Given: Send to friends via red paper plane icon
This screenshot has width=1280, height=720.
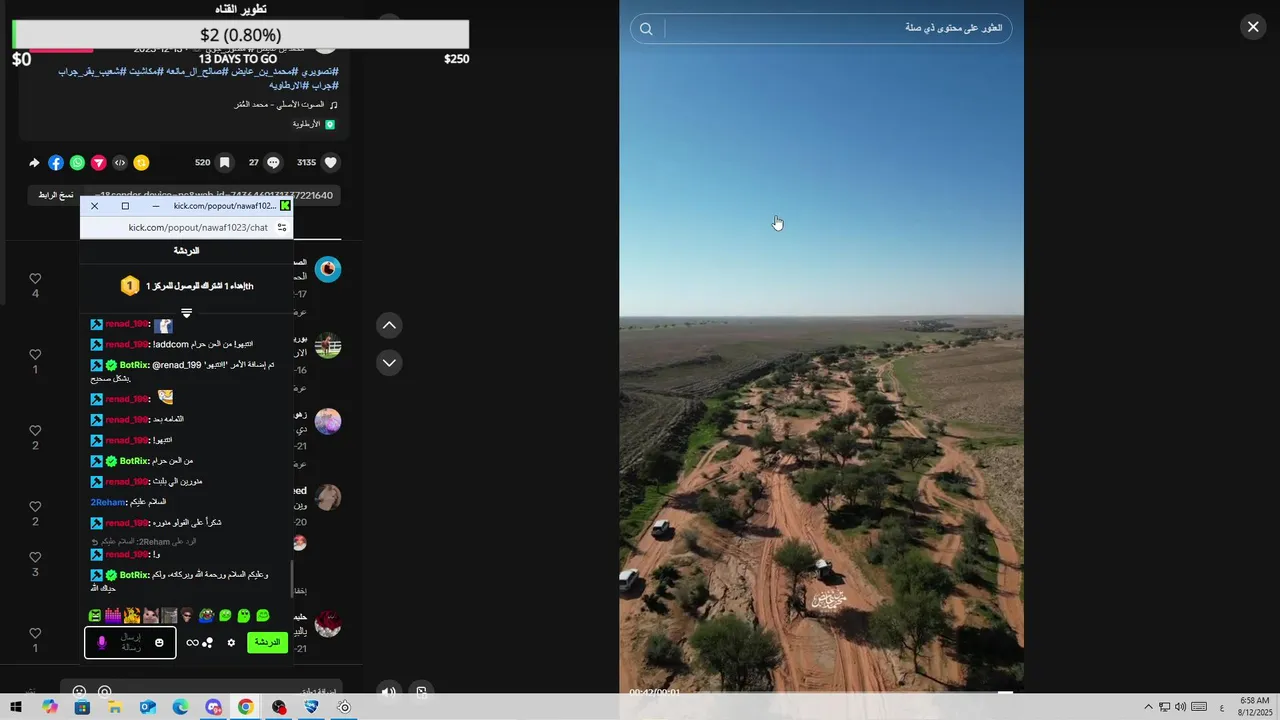Looking at the screenshot, I should pyautogui.click(x=99, y=162).
